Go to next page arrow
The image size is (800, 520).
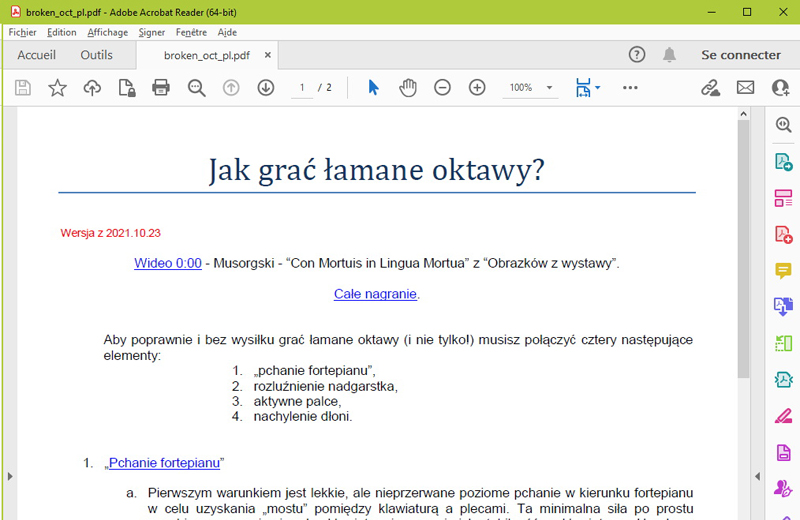click(265, 88)
